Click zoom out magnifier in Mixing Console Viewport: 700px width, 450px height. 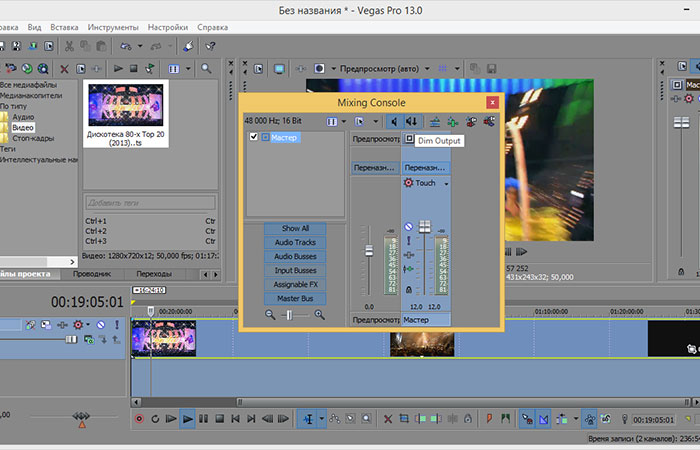[270, 315]
